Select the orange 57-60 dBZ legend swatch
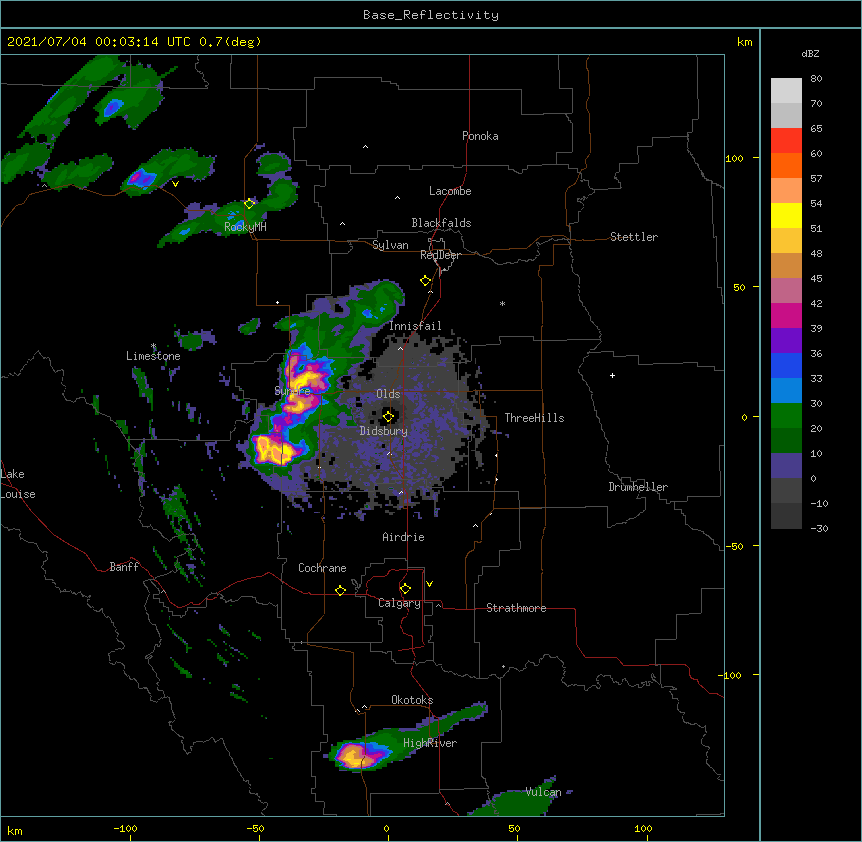Screen dimensions: 862x842 786,165
